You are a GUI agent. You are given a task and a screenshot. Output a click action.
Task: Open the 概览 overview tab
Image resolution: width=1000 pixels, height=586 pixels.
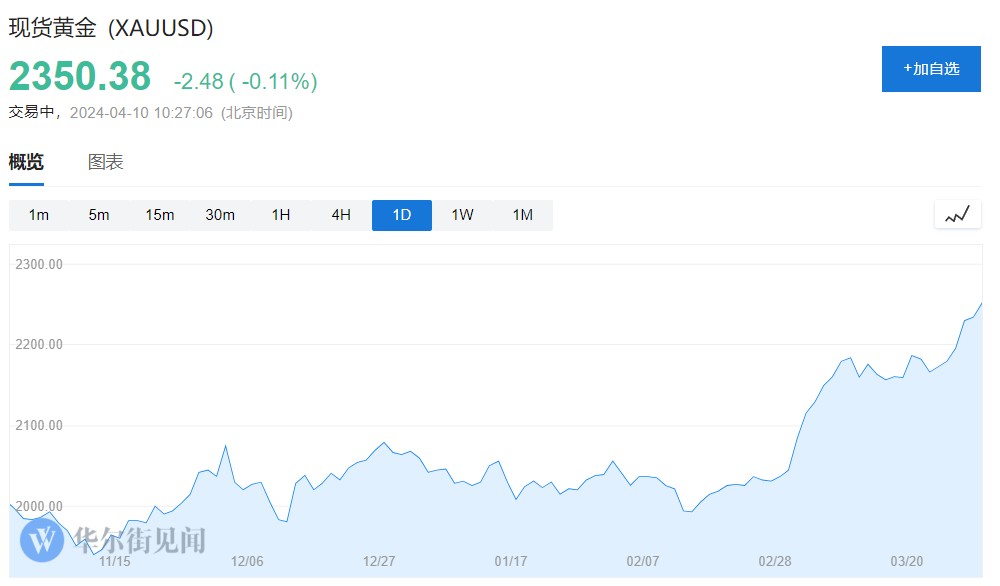pyautogui.click(x=27, y=162)
